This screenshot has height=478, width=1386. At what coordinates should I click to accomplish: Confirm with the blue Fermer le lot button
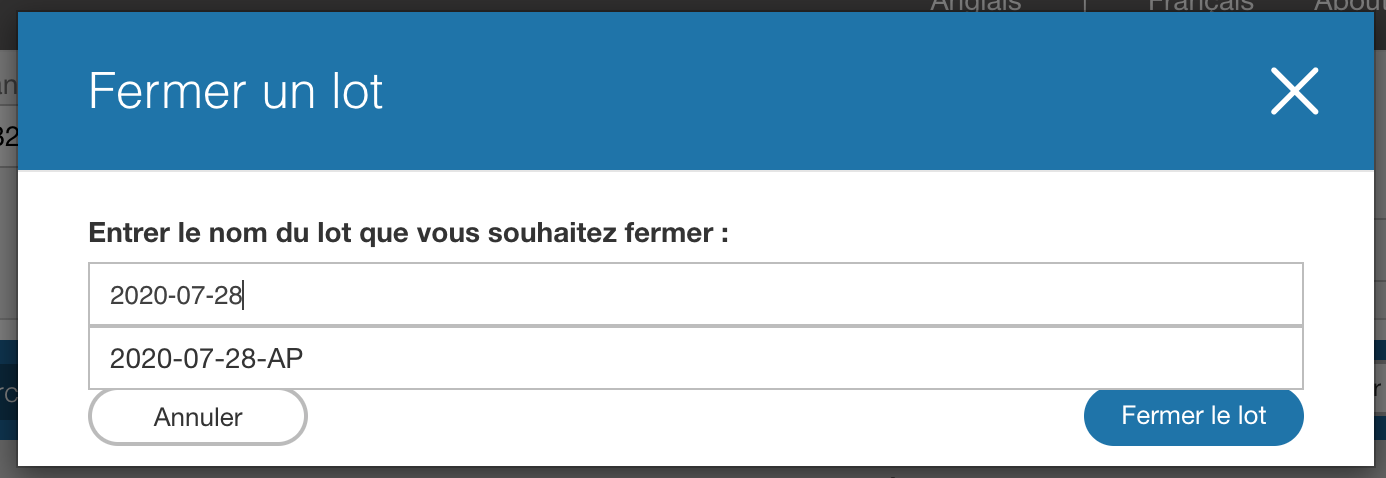tap(1193, 416)
